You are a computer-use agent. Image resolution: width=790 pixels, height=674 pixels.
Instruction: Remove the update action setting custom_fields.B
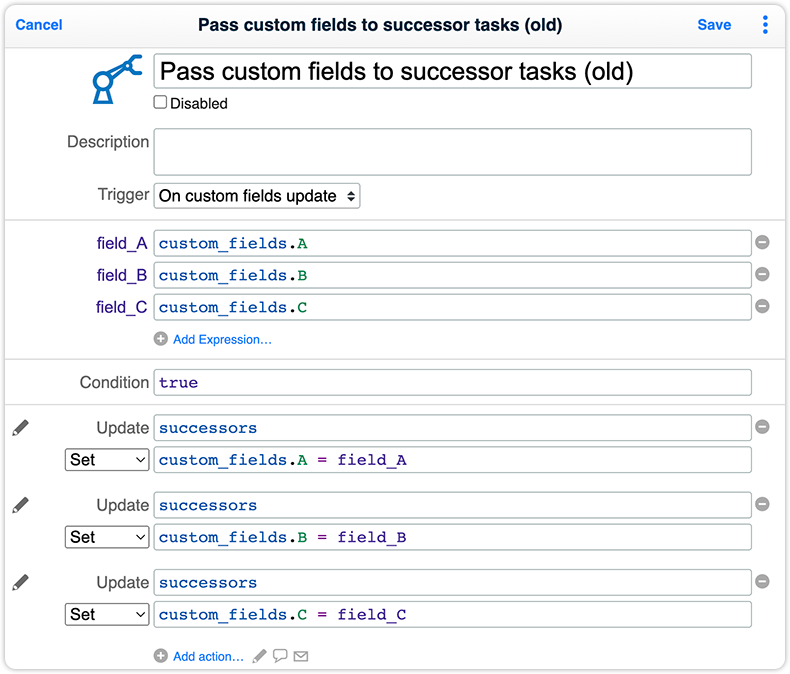click(762, 504)
